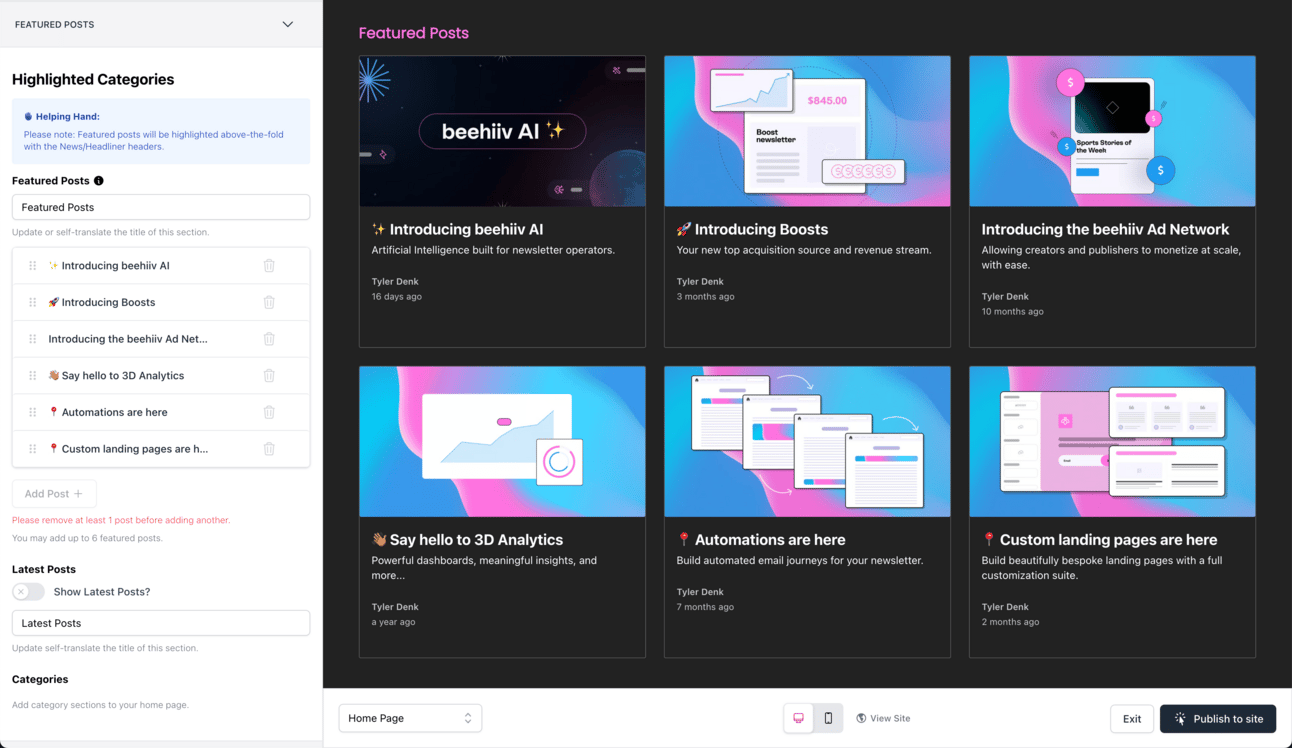Click the '16 days ago' timestamp
This screenshot has width=1292, height=748.
(396, 297)
